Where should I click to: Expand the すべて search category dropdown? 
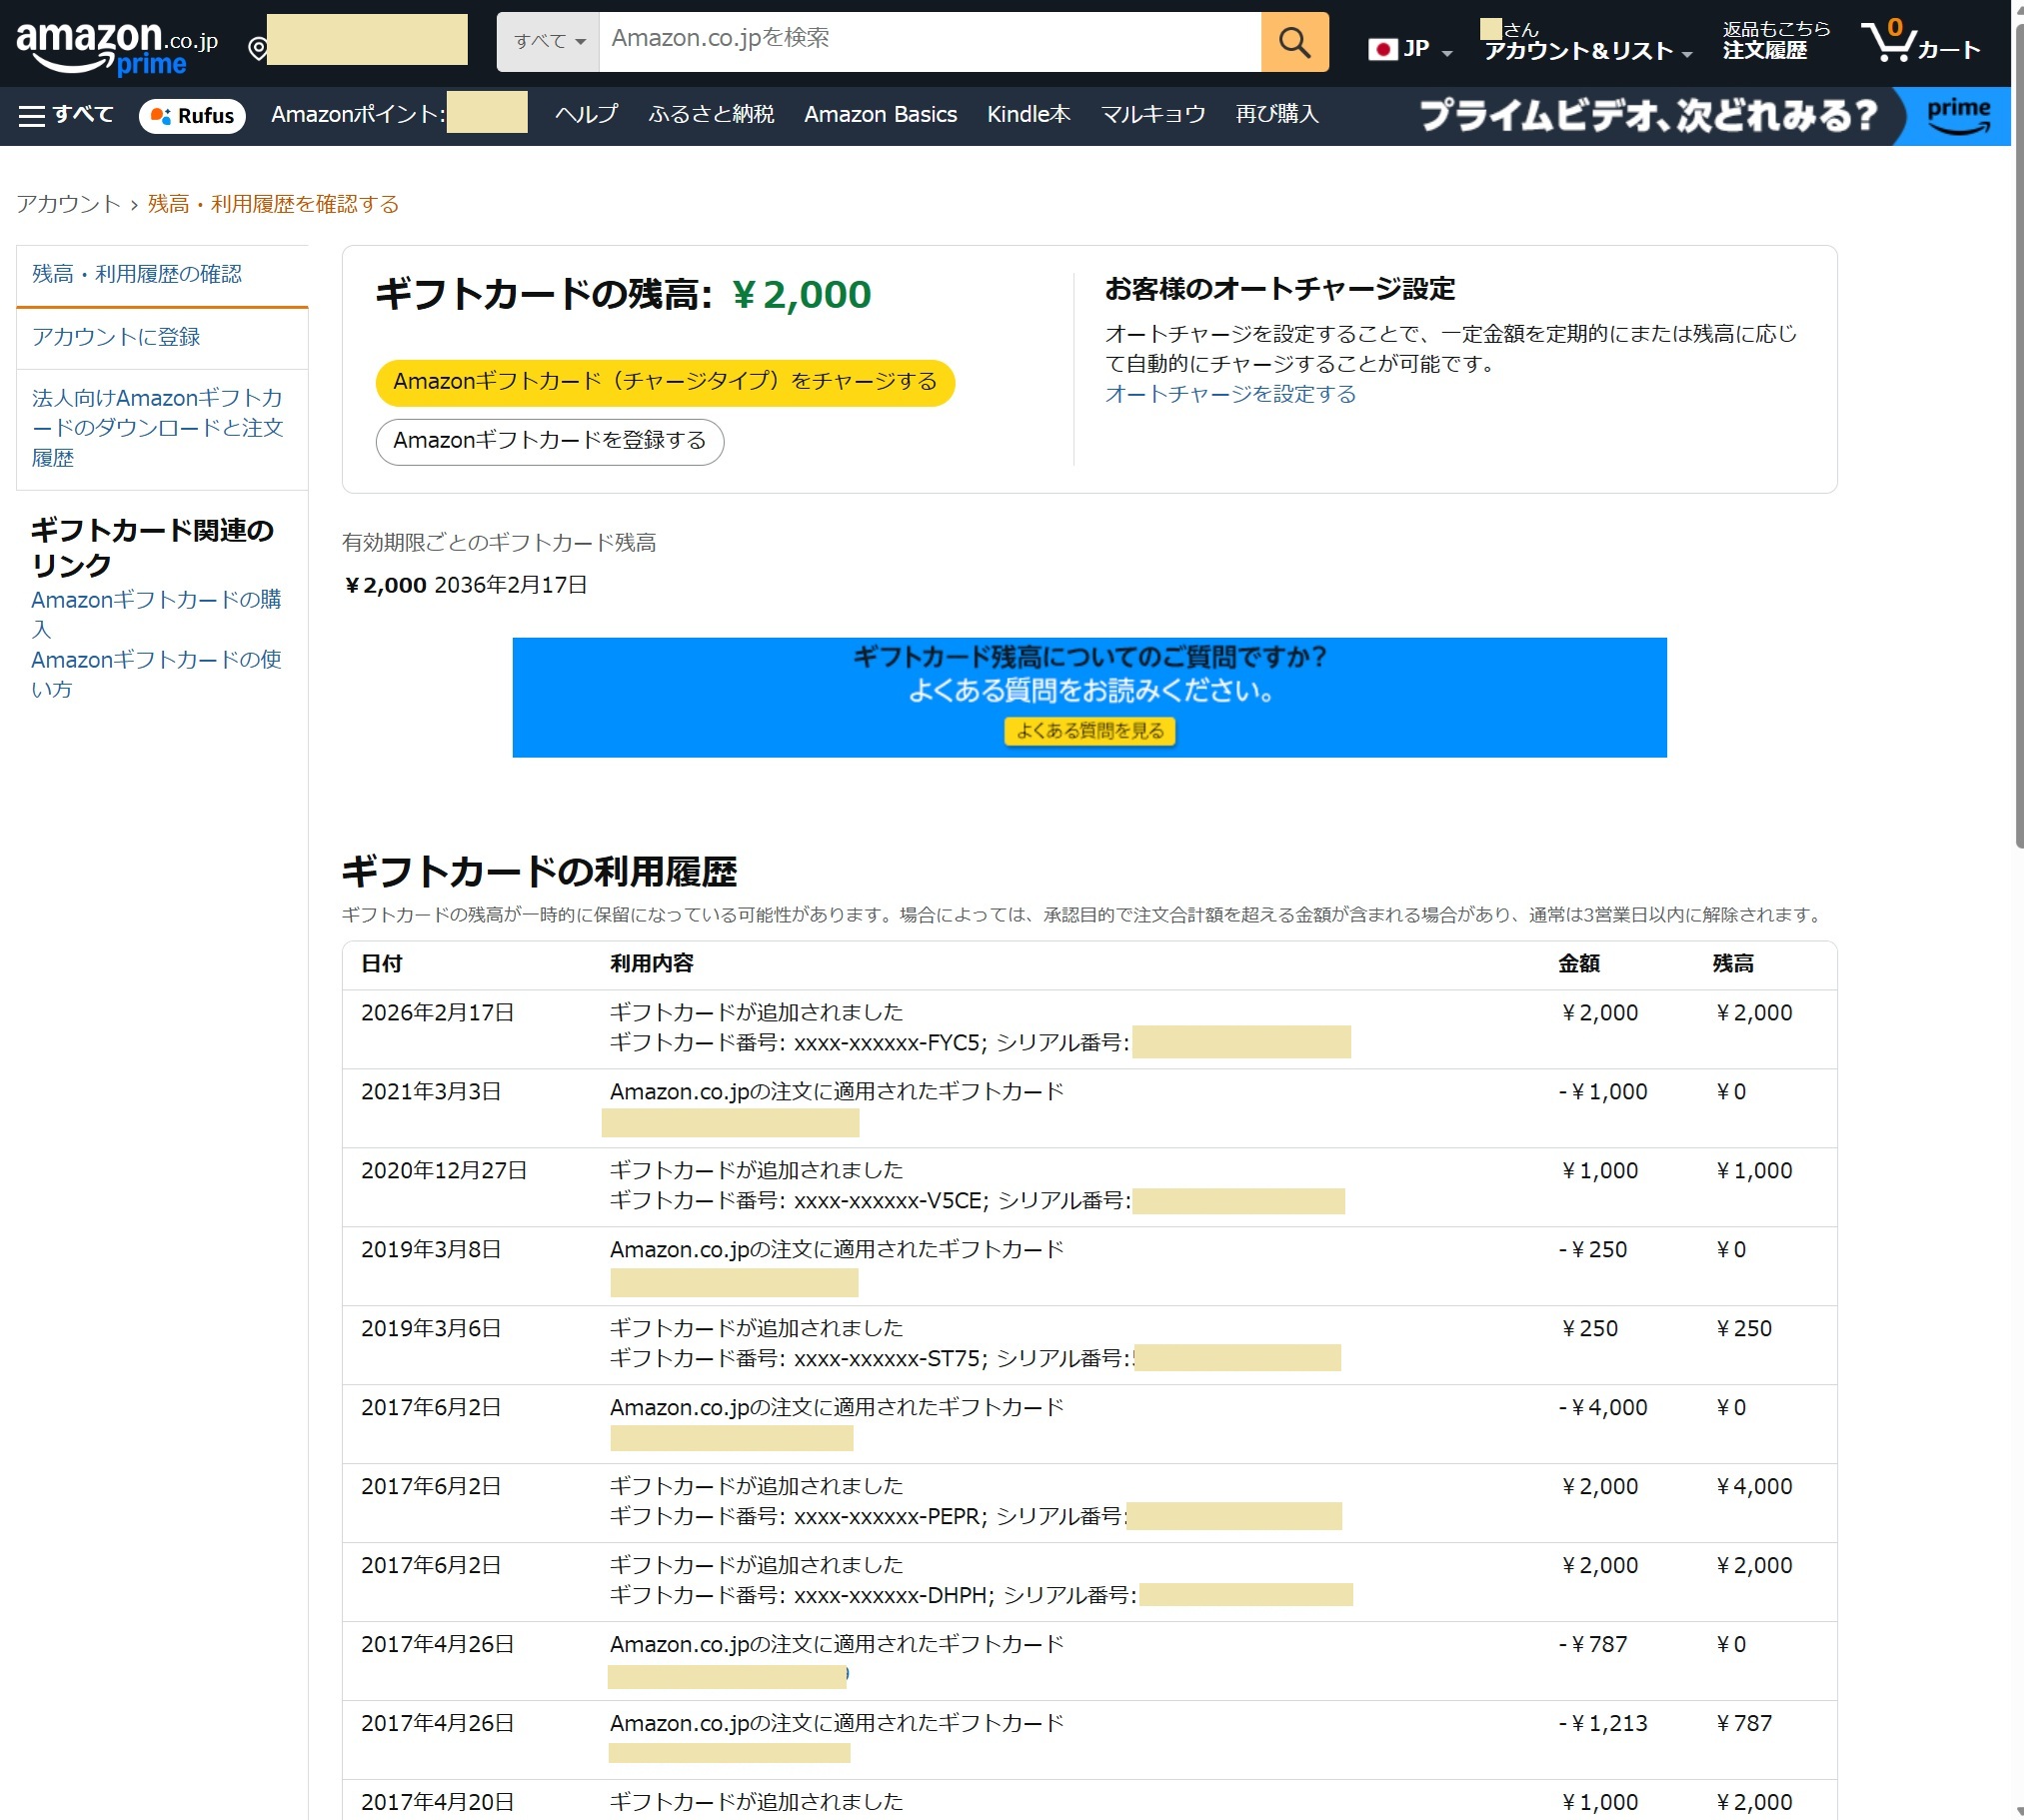tap(548, 42)
